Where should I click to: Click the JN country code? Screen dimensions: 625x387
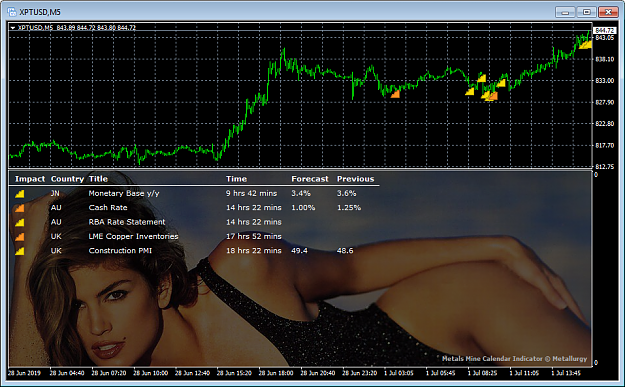coord(55,193)
